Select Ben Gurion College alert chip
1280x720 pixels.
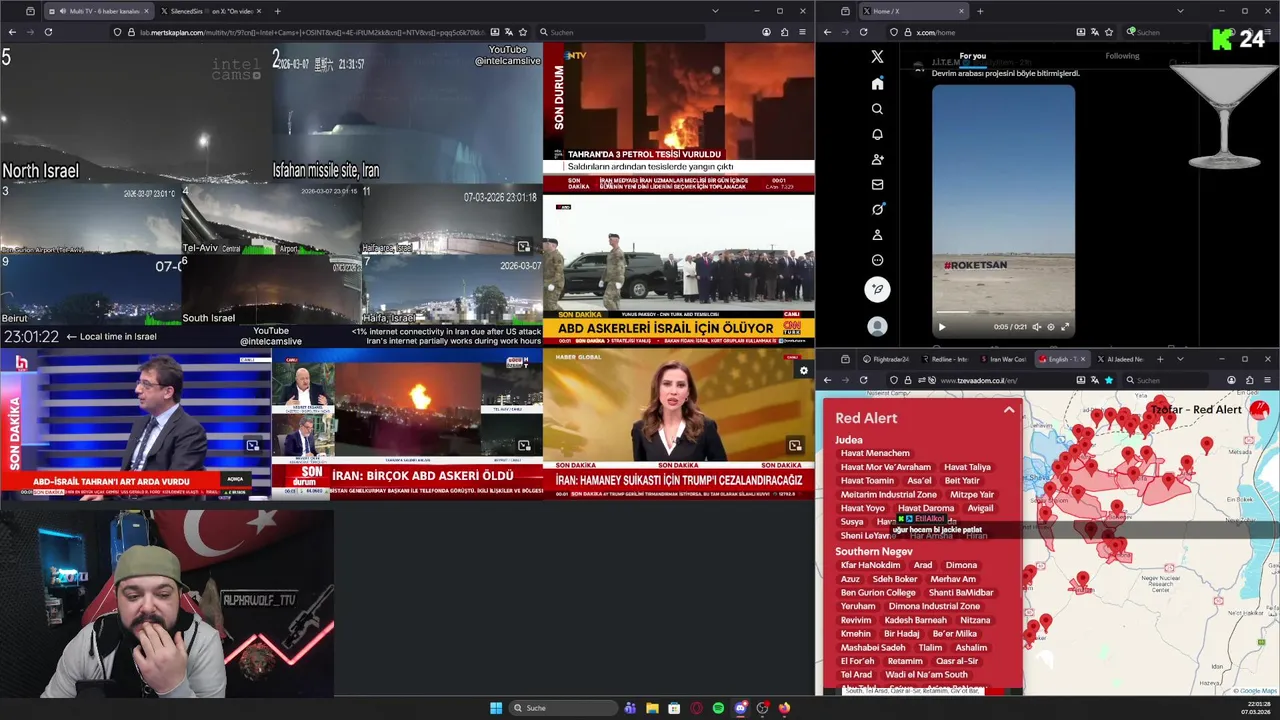(878, 592)
